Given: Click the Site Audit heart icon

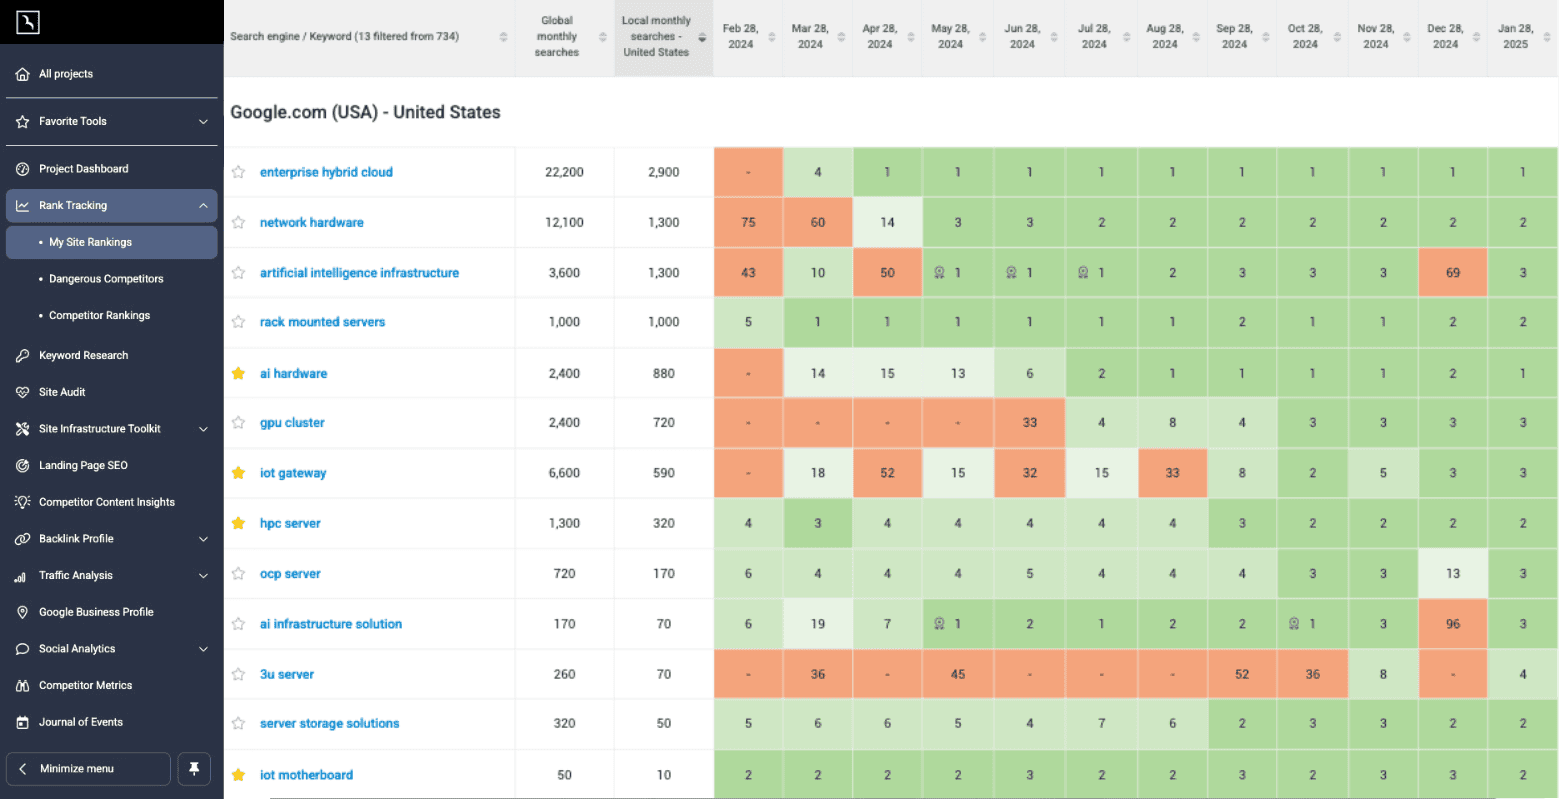Looking at the screenshot, I should tap(22, 392).
